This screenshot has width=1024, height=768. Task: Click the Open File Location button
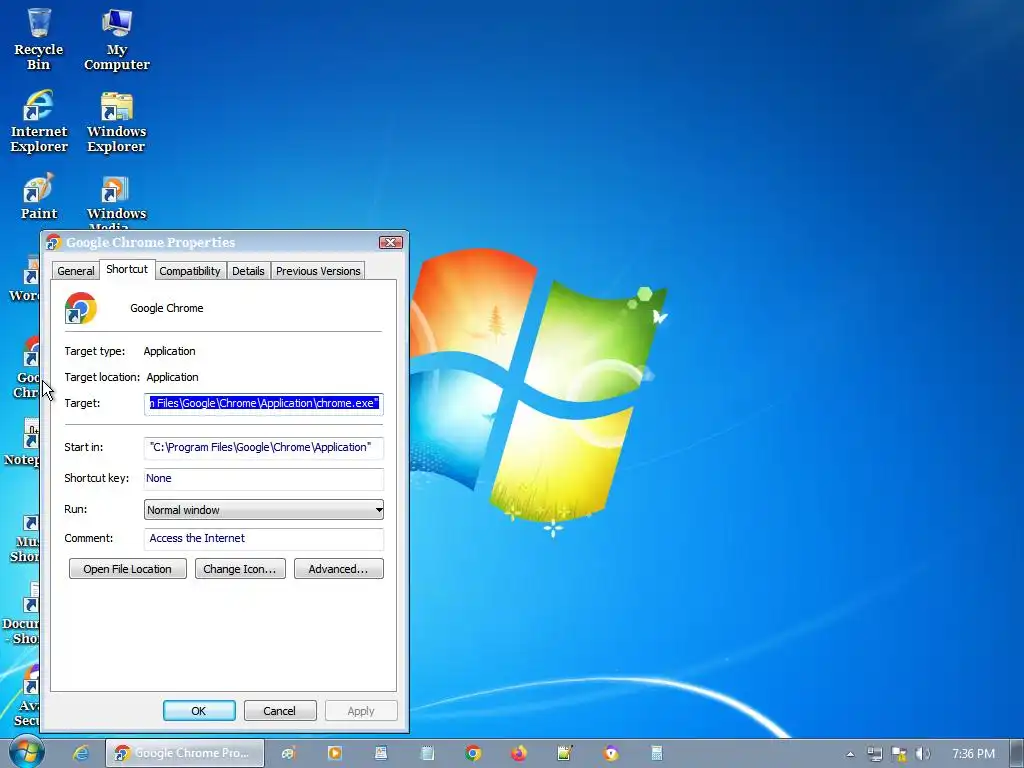click(x=127, y=569)
